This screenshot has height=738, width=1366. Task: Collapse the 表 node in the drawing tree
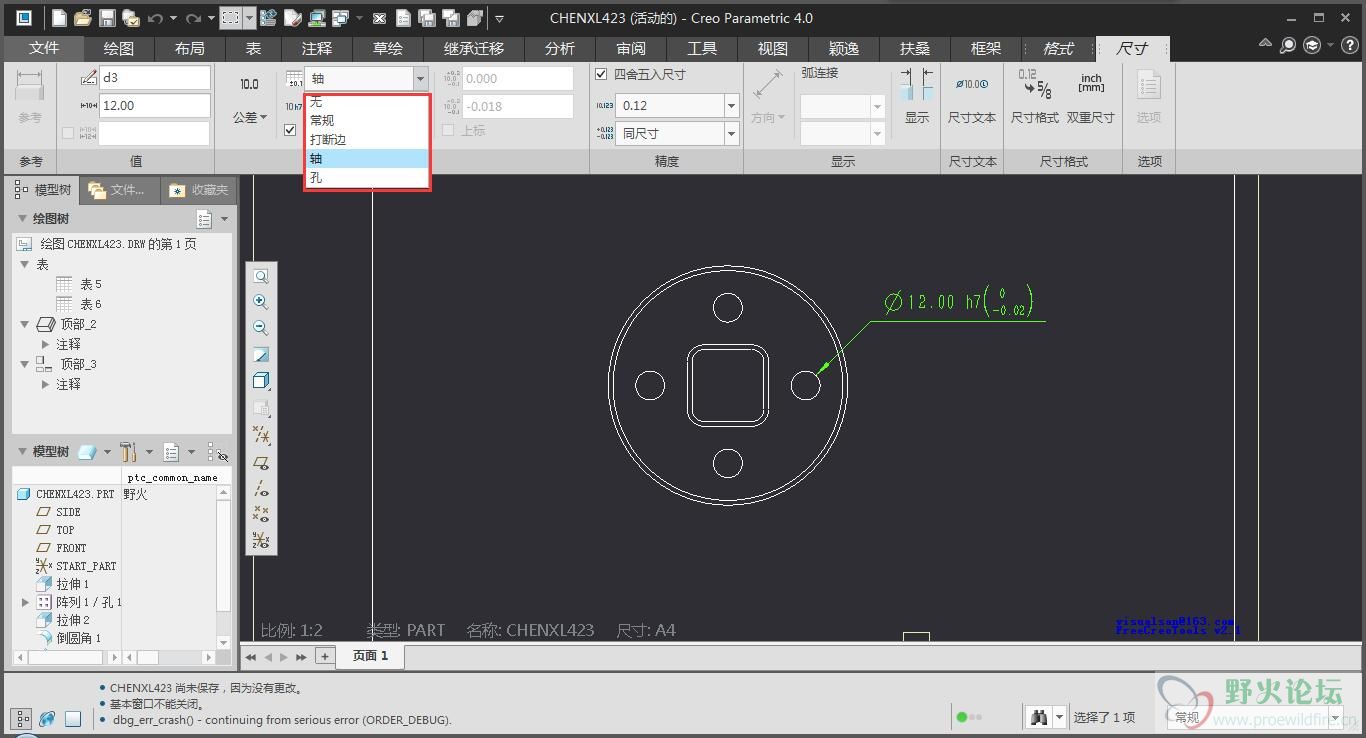click(26, 264)
